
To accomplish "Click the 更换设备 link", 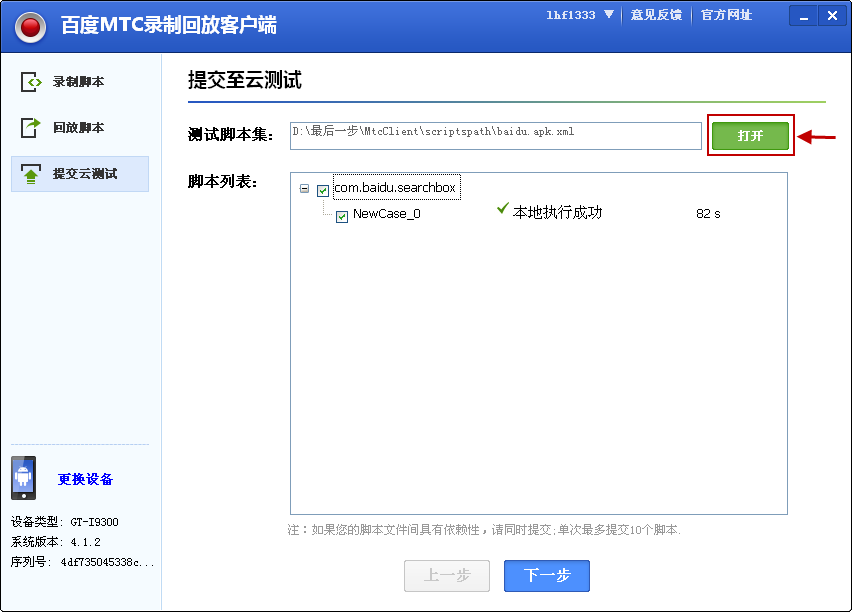I will point(85,479).
